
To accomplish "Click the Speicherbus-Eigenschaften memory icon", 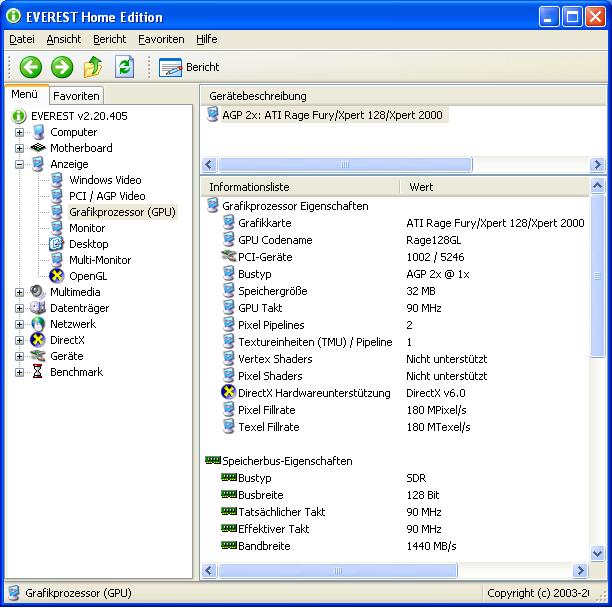I will [x=213, y=460].
